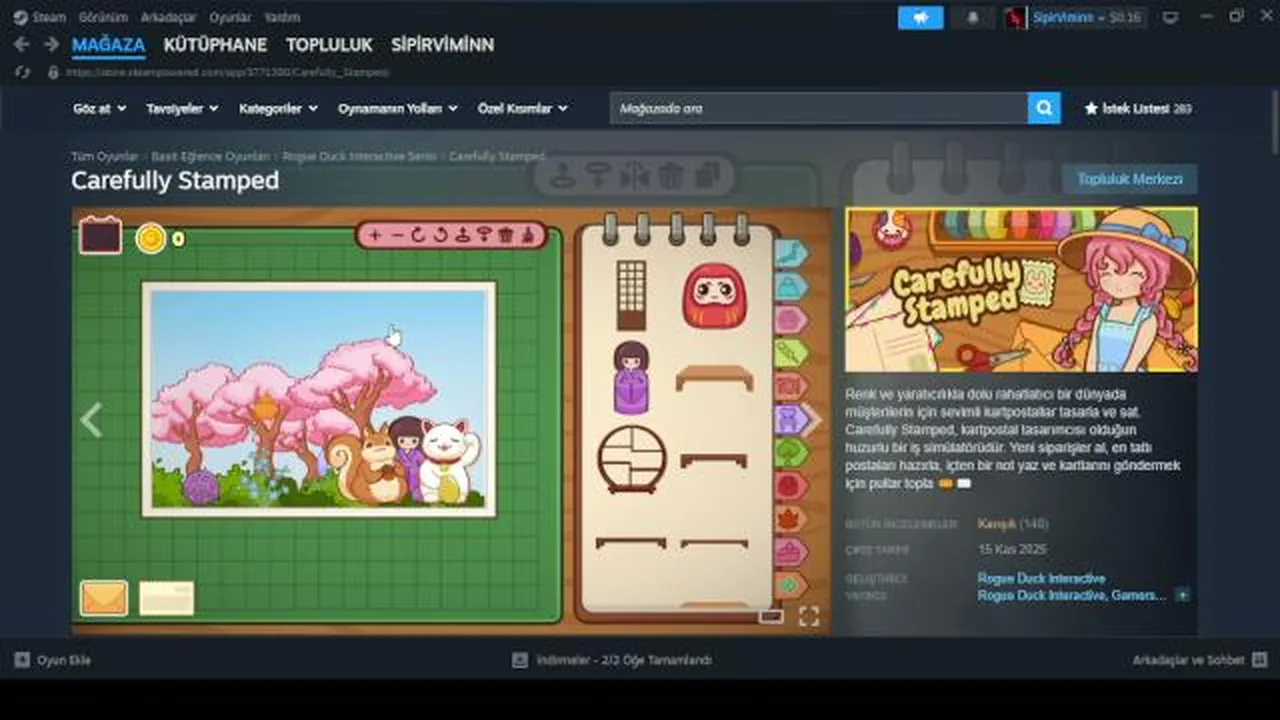The width and height of the screenshot is (1280, 720).
Task: Click Oyun Ekle in the bottom bar
Action: click(63, 660)
